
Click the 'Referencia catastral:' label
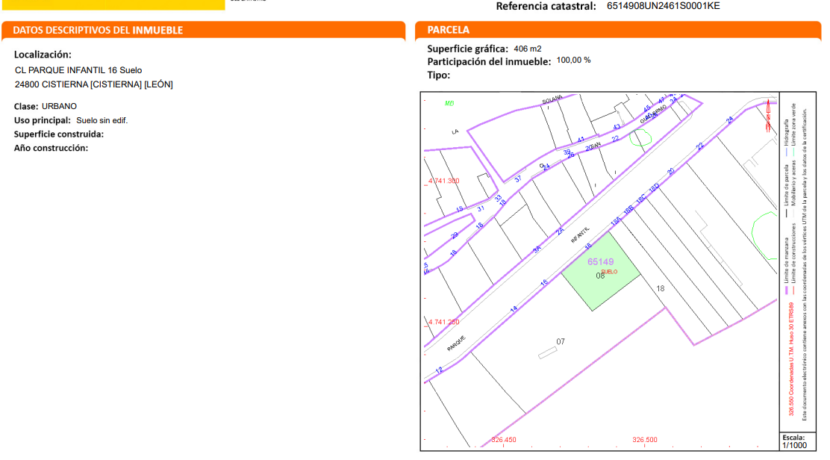(546, 6)
